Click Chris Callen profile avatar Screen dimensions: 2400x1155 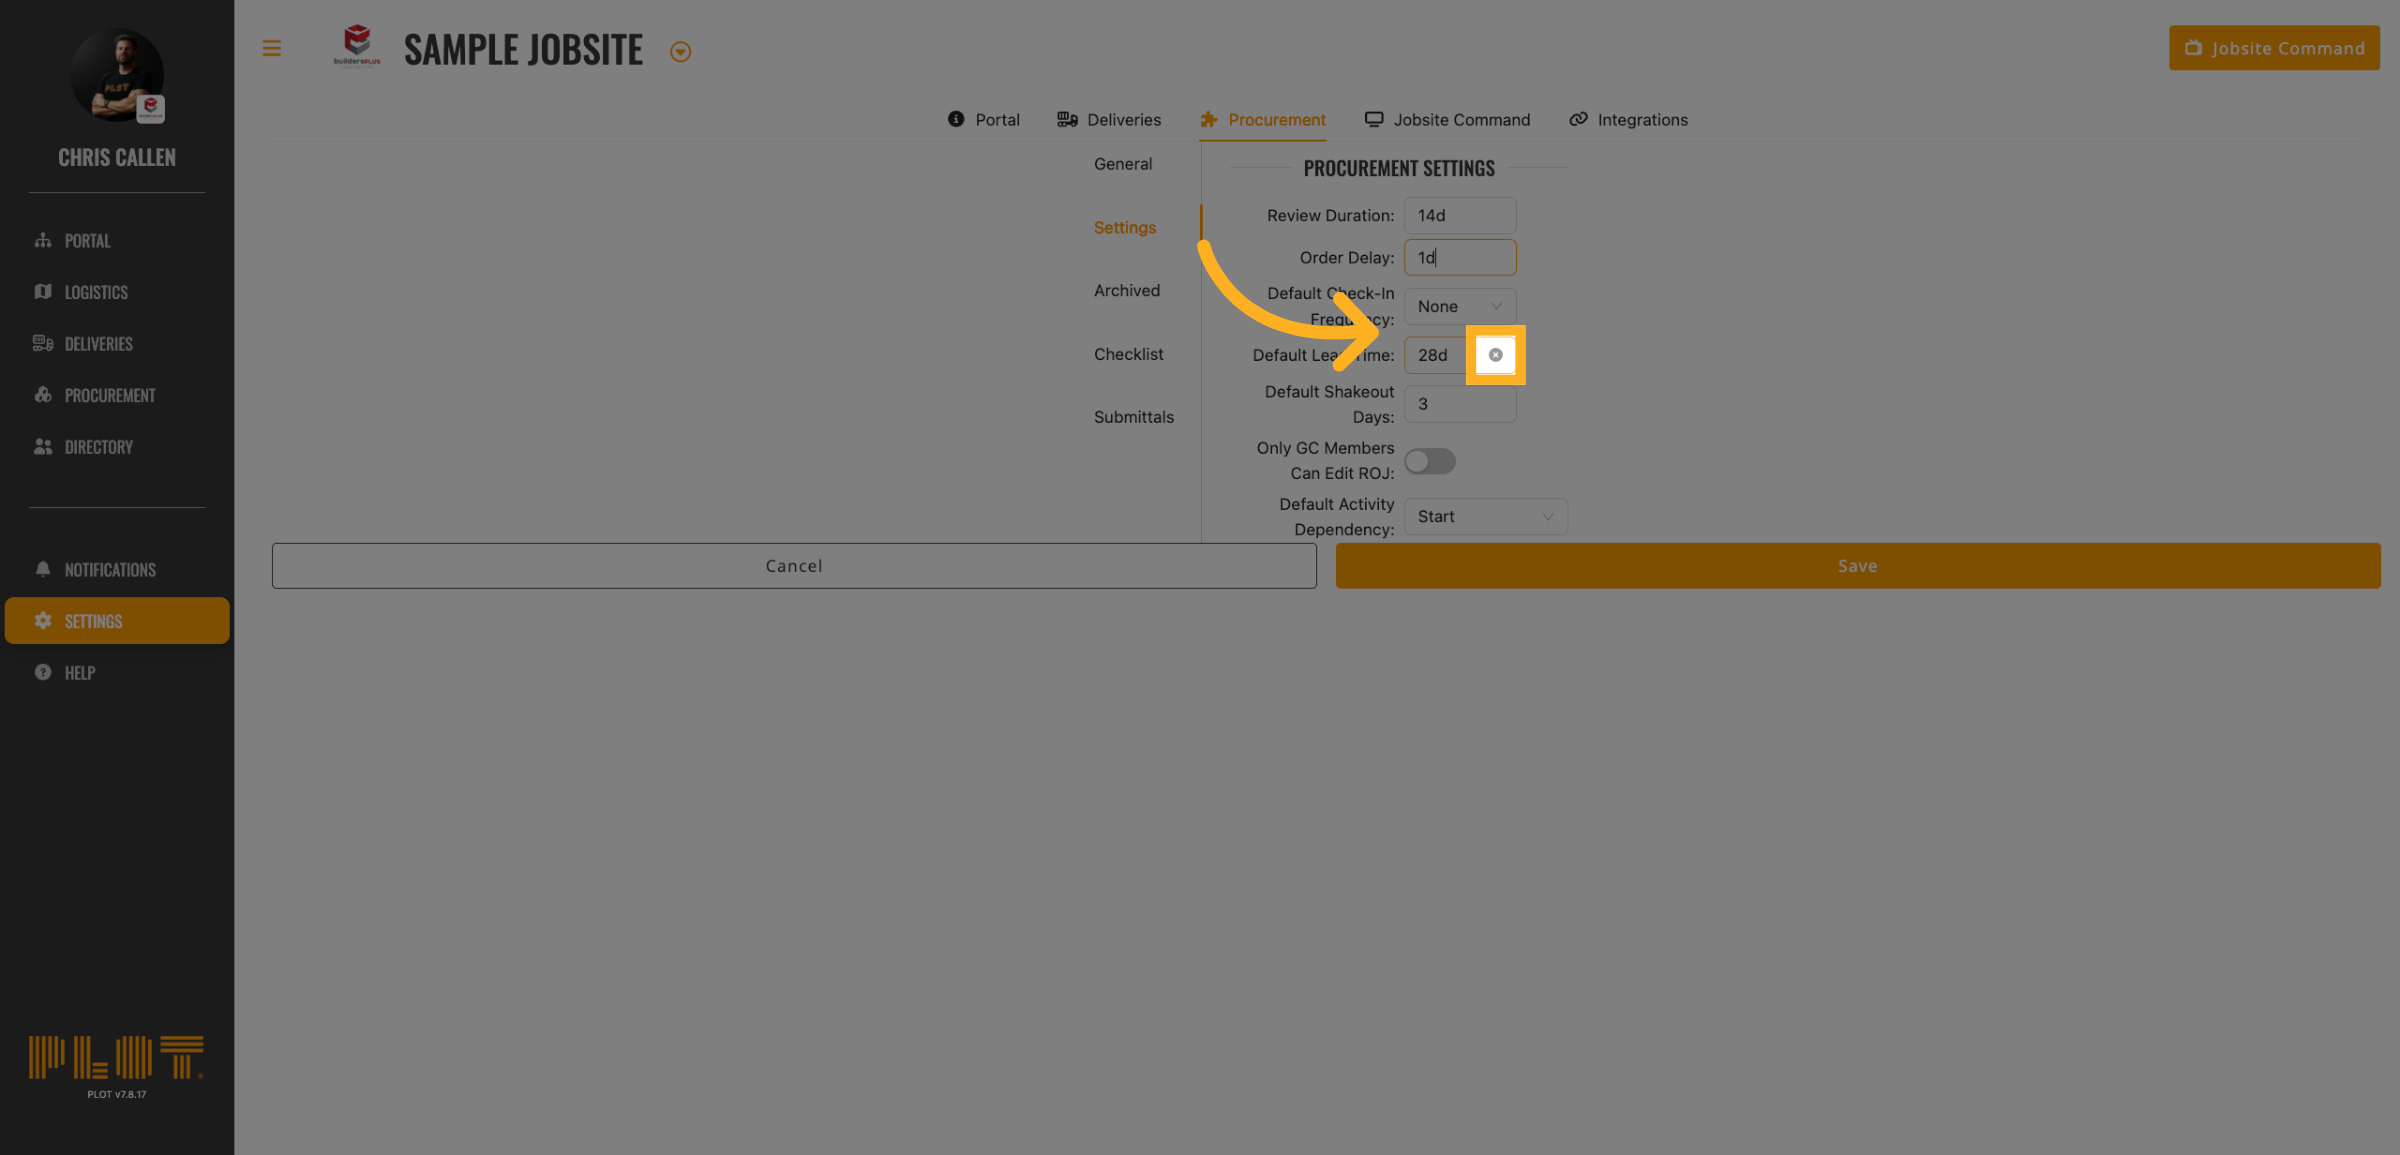pos(117,75)
